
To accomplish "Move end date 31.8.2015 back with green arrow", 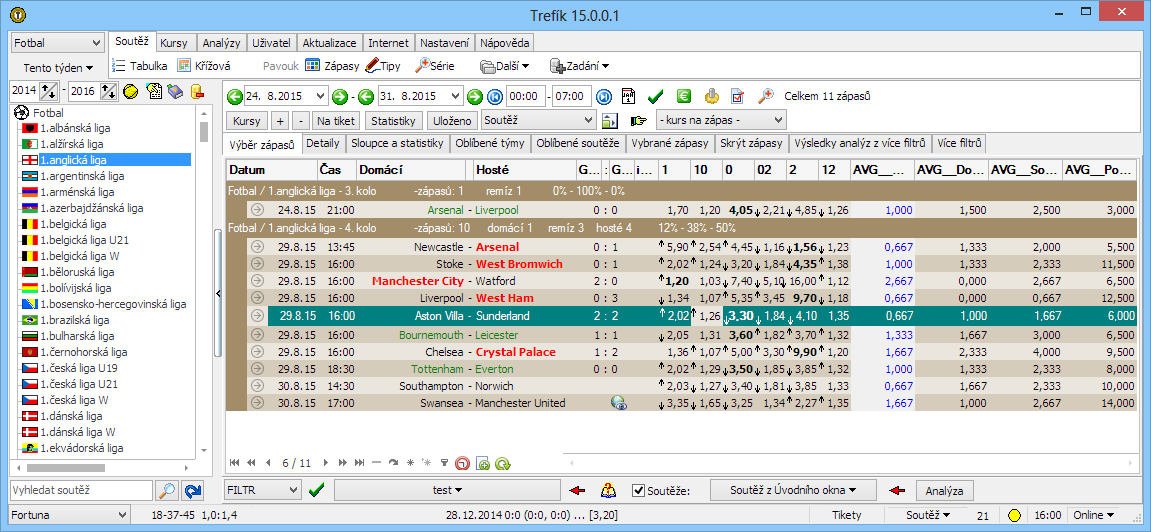I will point(366,96).
